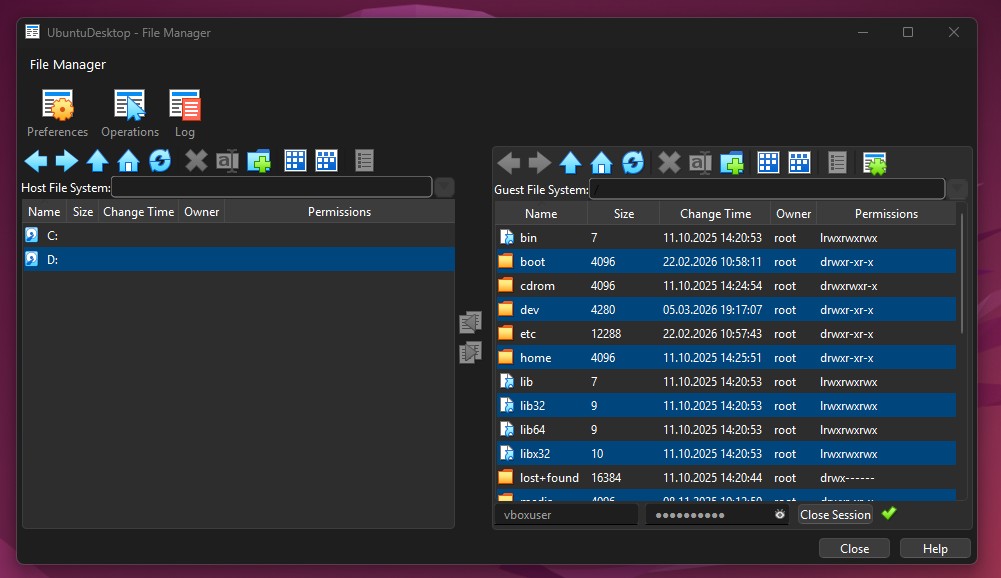The width and height of the screenshot is (1001, 578).
Task: Click the Close Session button
Action: point(835,514)
